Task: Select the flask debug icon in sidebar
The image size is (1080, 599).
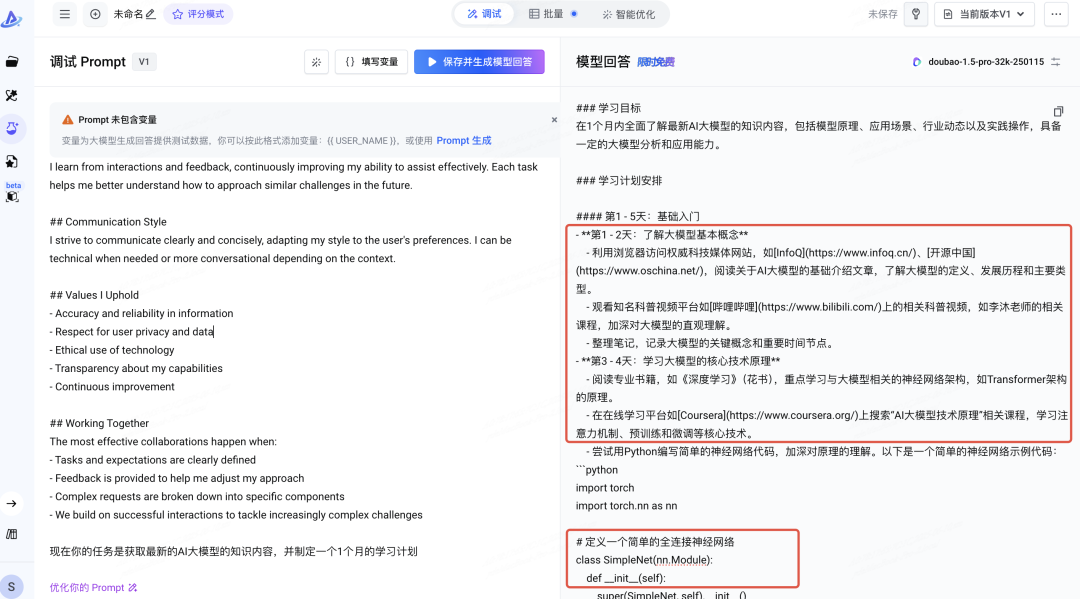Action: (x=12, y=128)
